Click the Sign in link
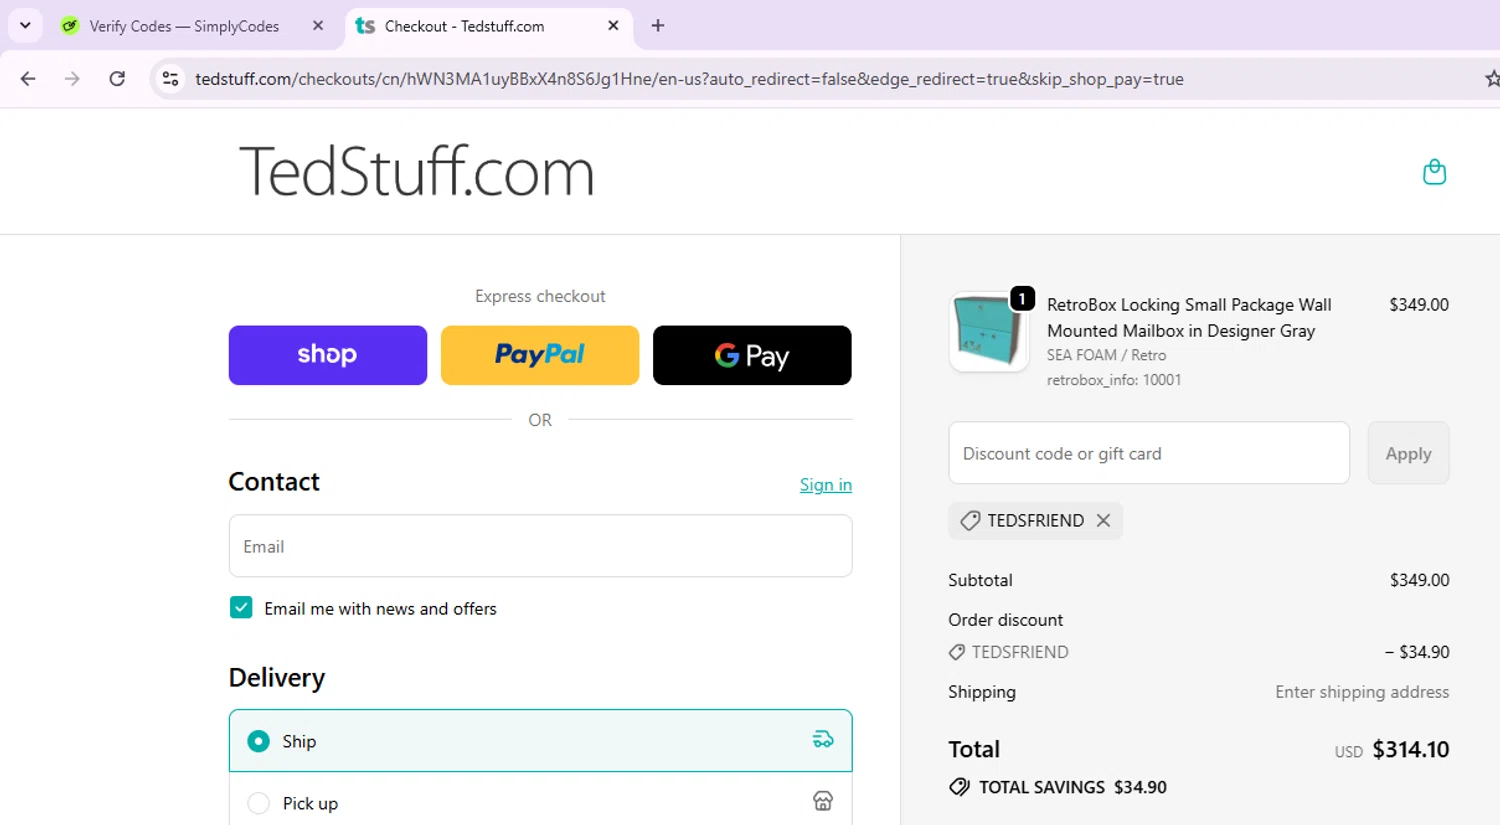The image size is (1500, 825). coord(826,485)
